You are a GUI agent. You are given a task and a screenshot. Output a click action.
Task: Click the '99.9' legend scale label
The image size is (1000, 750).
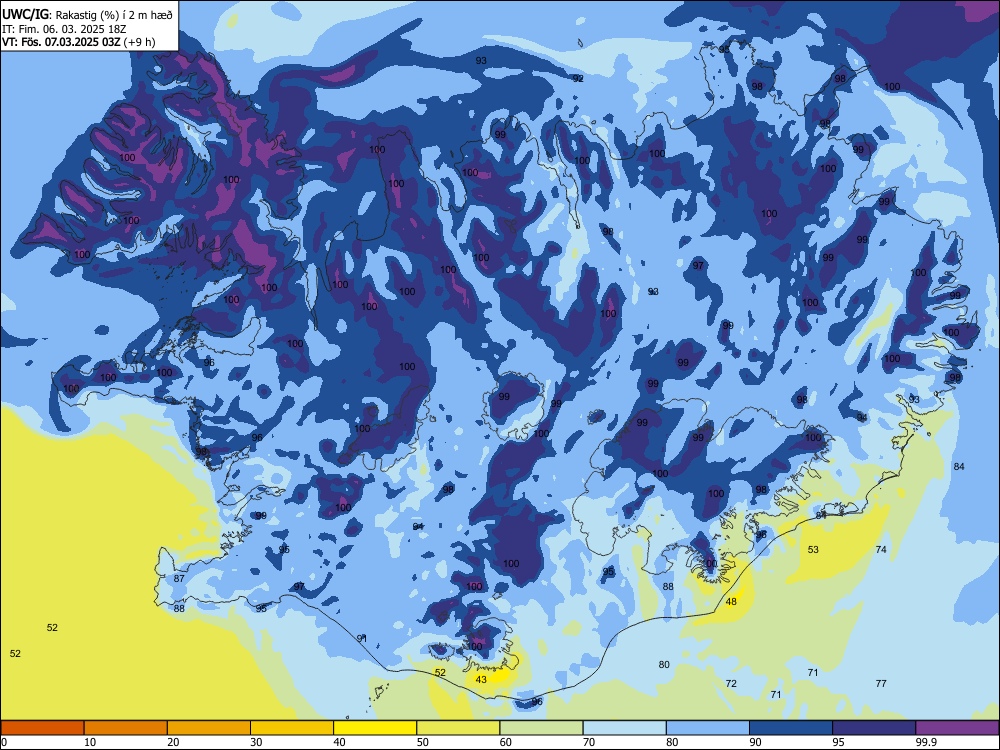[x=926, y=742]
